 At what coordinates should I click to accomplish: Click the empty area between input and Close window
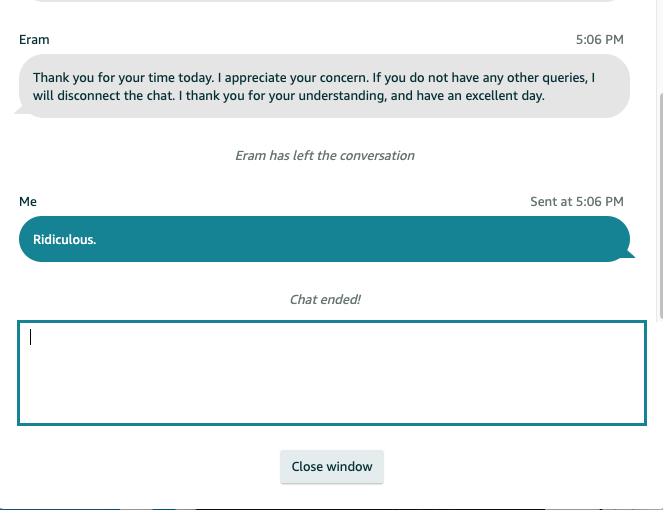(x=332, y=438)
